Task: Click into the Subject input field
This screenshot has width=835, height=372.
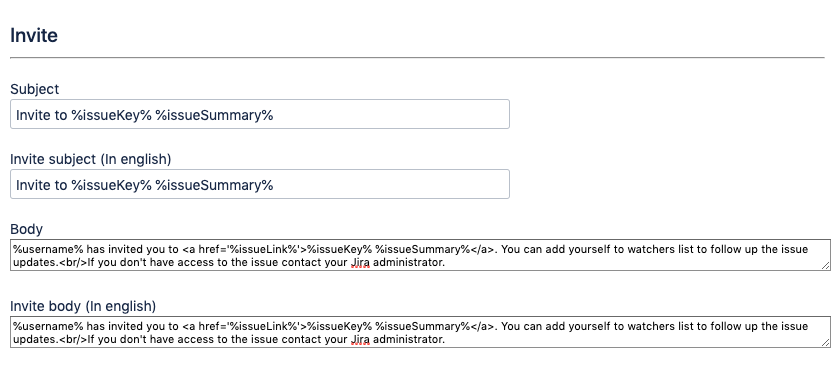Action: (260, 114)
